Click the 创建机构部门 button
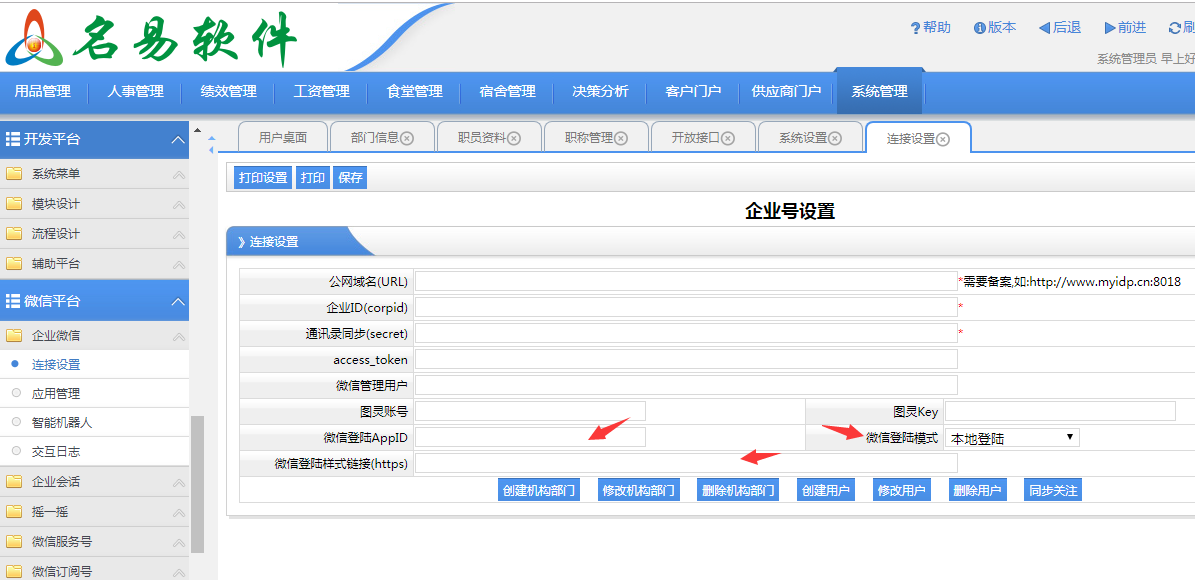The height and width of the screenshot is (580, 1195). pos(538,491)
